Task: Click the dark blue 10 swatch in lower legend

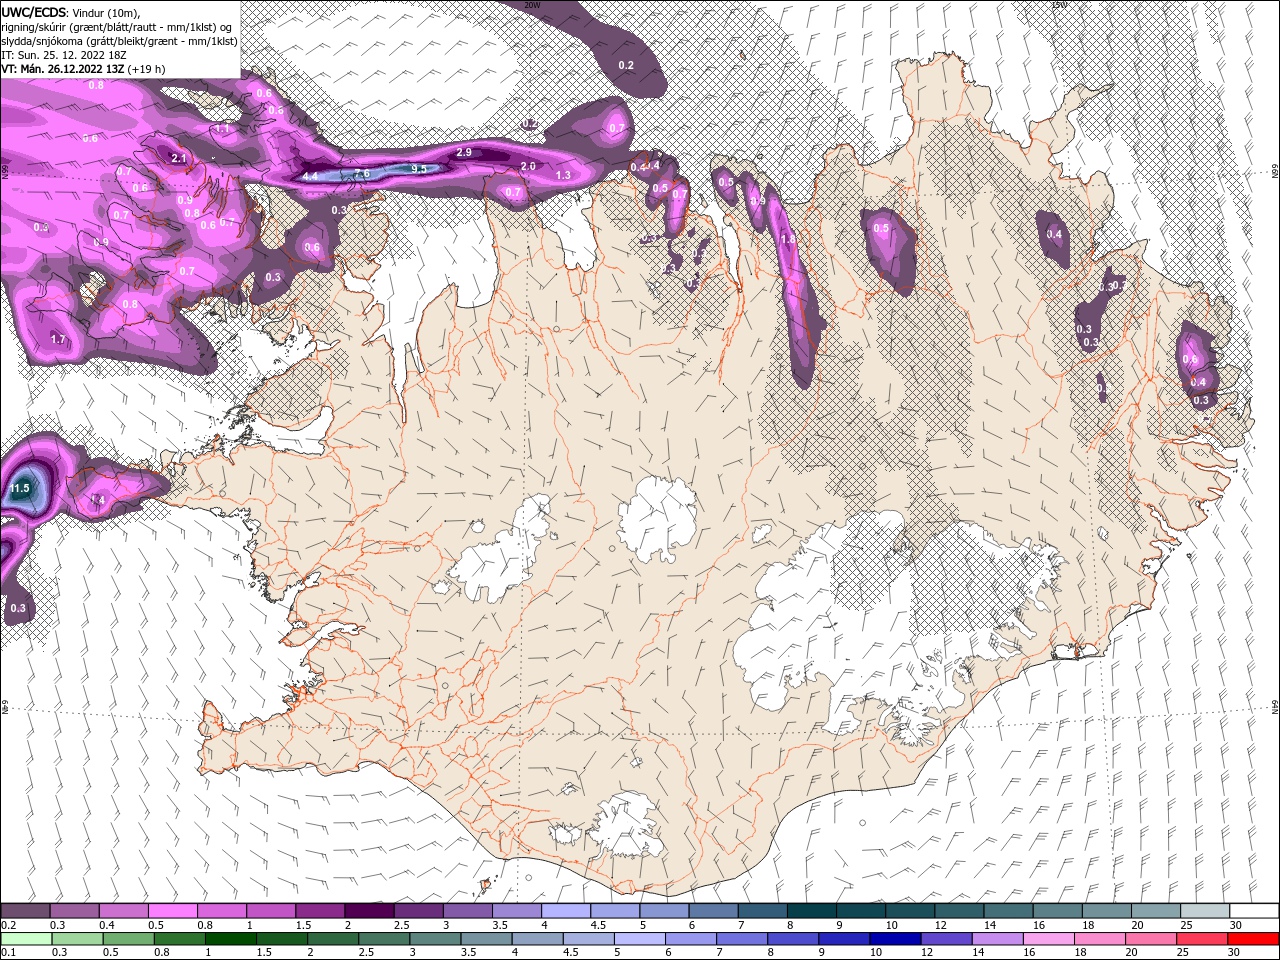Action: pyautogui.click(x=894, y=939)
